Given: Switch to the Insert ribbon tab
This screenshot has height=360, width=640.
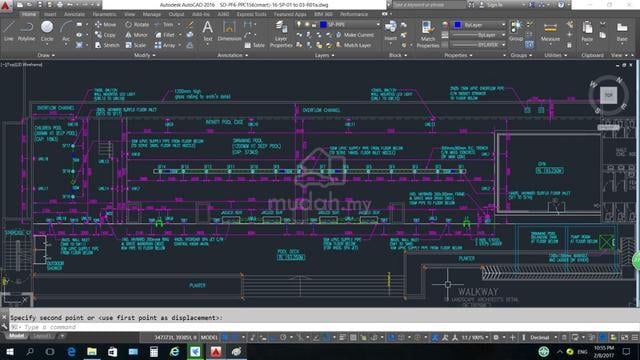Looking at the screenshot, I should 50,14.
